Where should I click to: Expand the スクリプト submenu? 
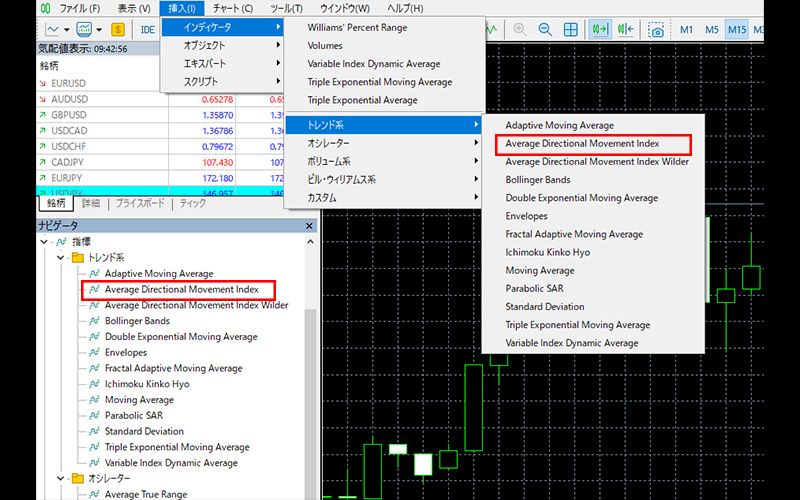coord(222,82)
